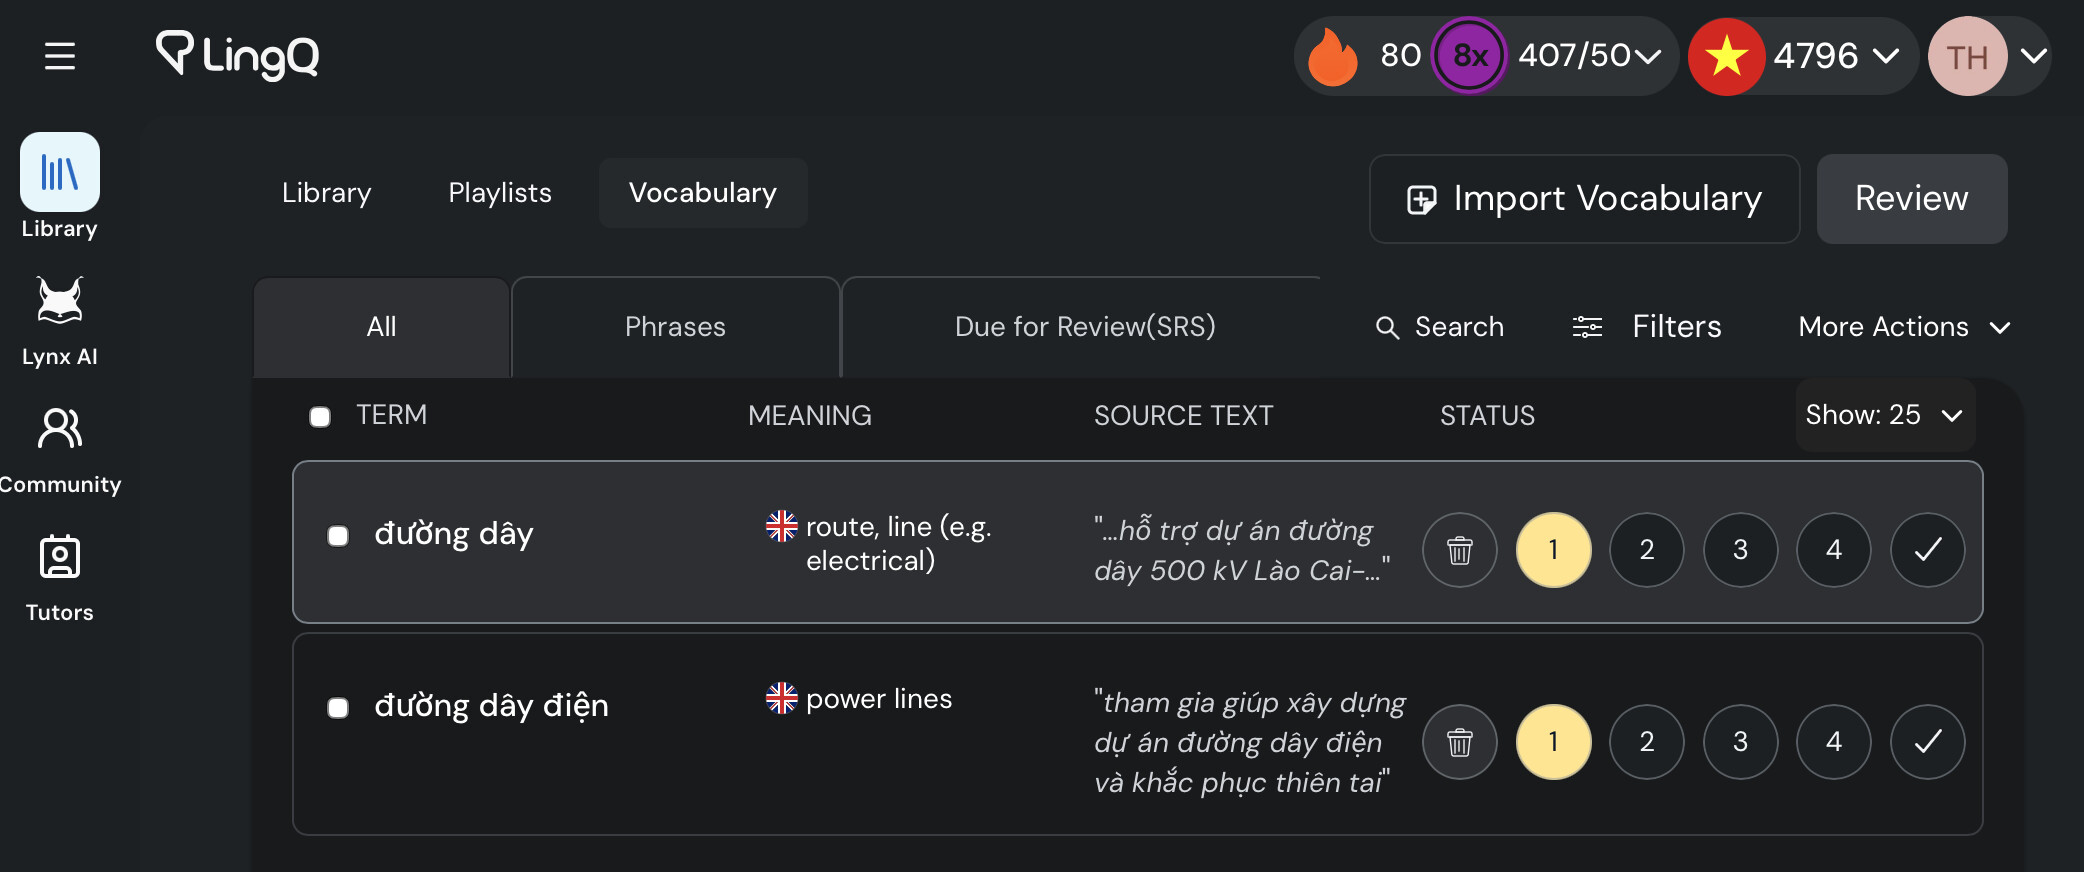Image resolution: width=2084 pixels, height=872 pixels.
Task: Open the hamburger menu
Action: click(60, 56)
